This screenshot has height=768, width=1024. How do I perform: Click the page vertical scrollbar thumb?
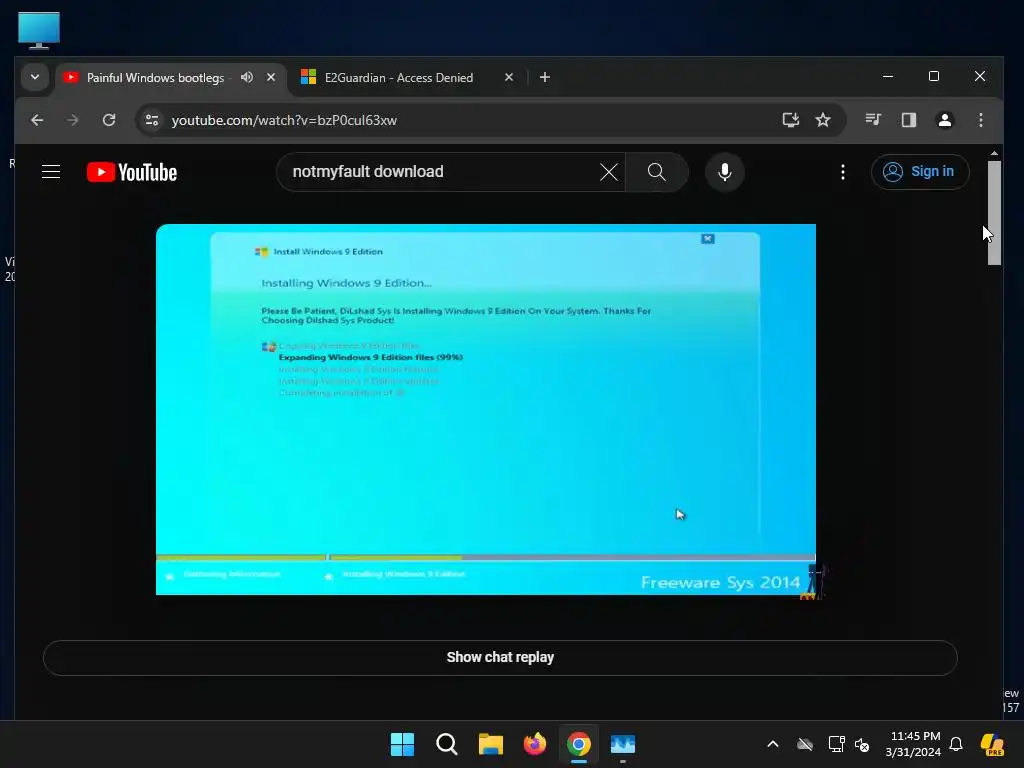coord(994,212)
